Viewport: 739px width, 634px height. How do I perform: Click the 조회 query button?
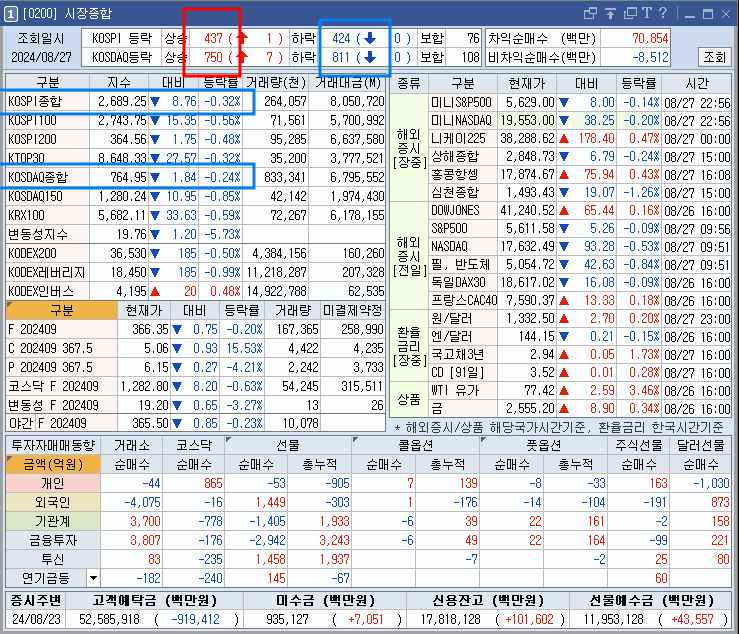[714, 57]
